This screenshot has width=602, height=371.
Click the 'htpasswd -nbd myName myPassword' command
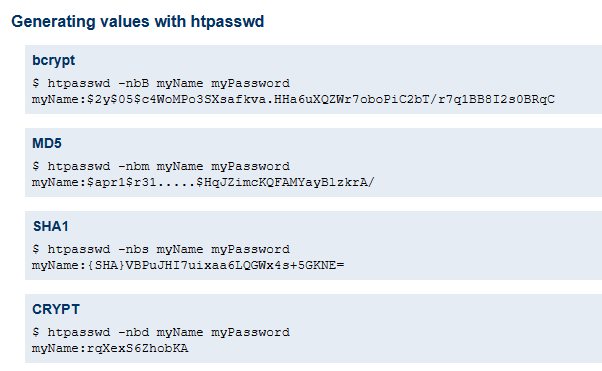[x=169, y=332]
